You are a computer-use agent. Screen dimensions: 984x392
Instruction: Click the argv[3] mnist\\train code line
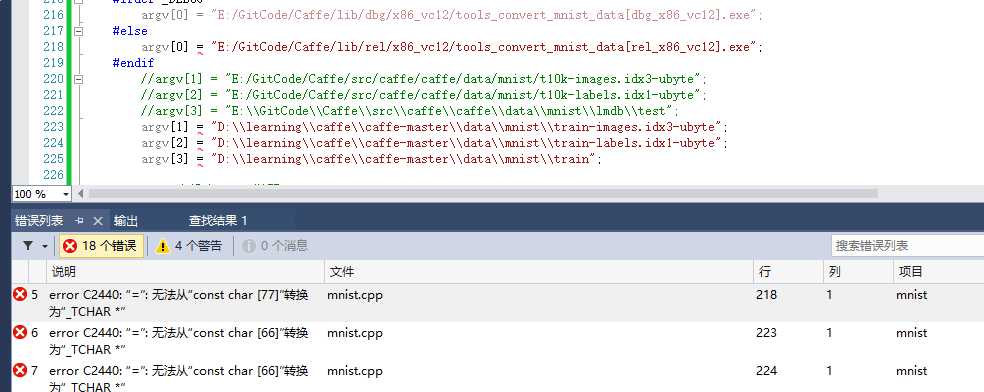372,159
